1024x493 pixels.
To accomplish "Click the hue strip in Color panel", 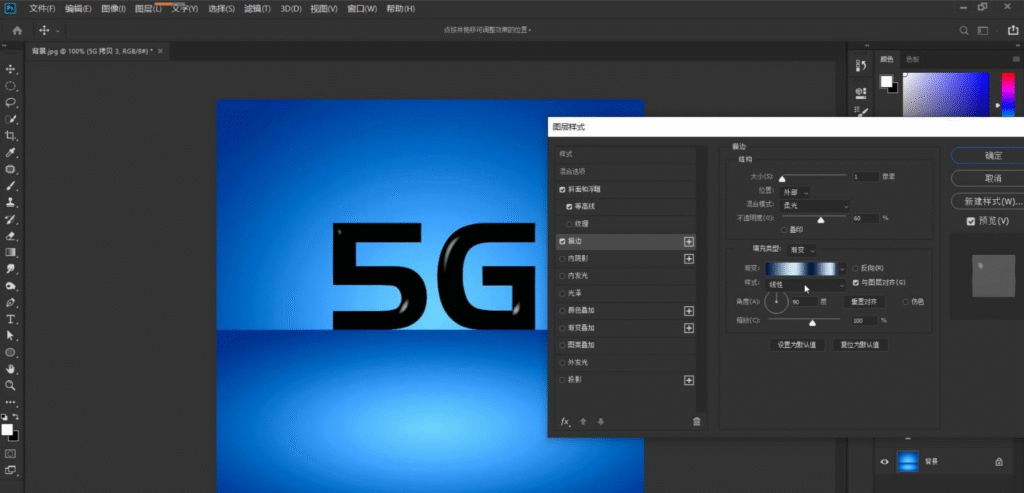I will point(1009,95).
